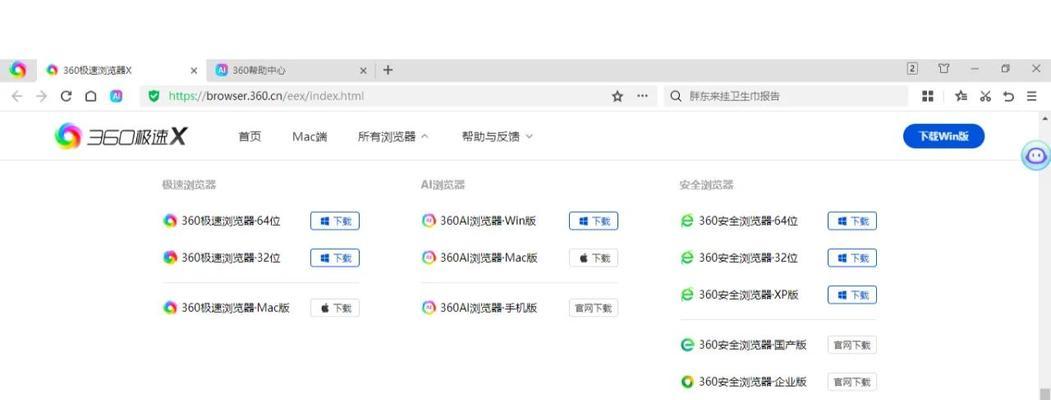This screenshot has width=1051, height=400.
Task: Click the tab count icon showing 2
Action: pyautogui.click(x=912, y=68)
